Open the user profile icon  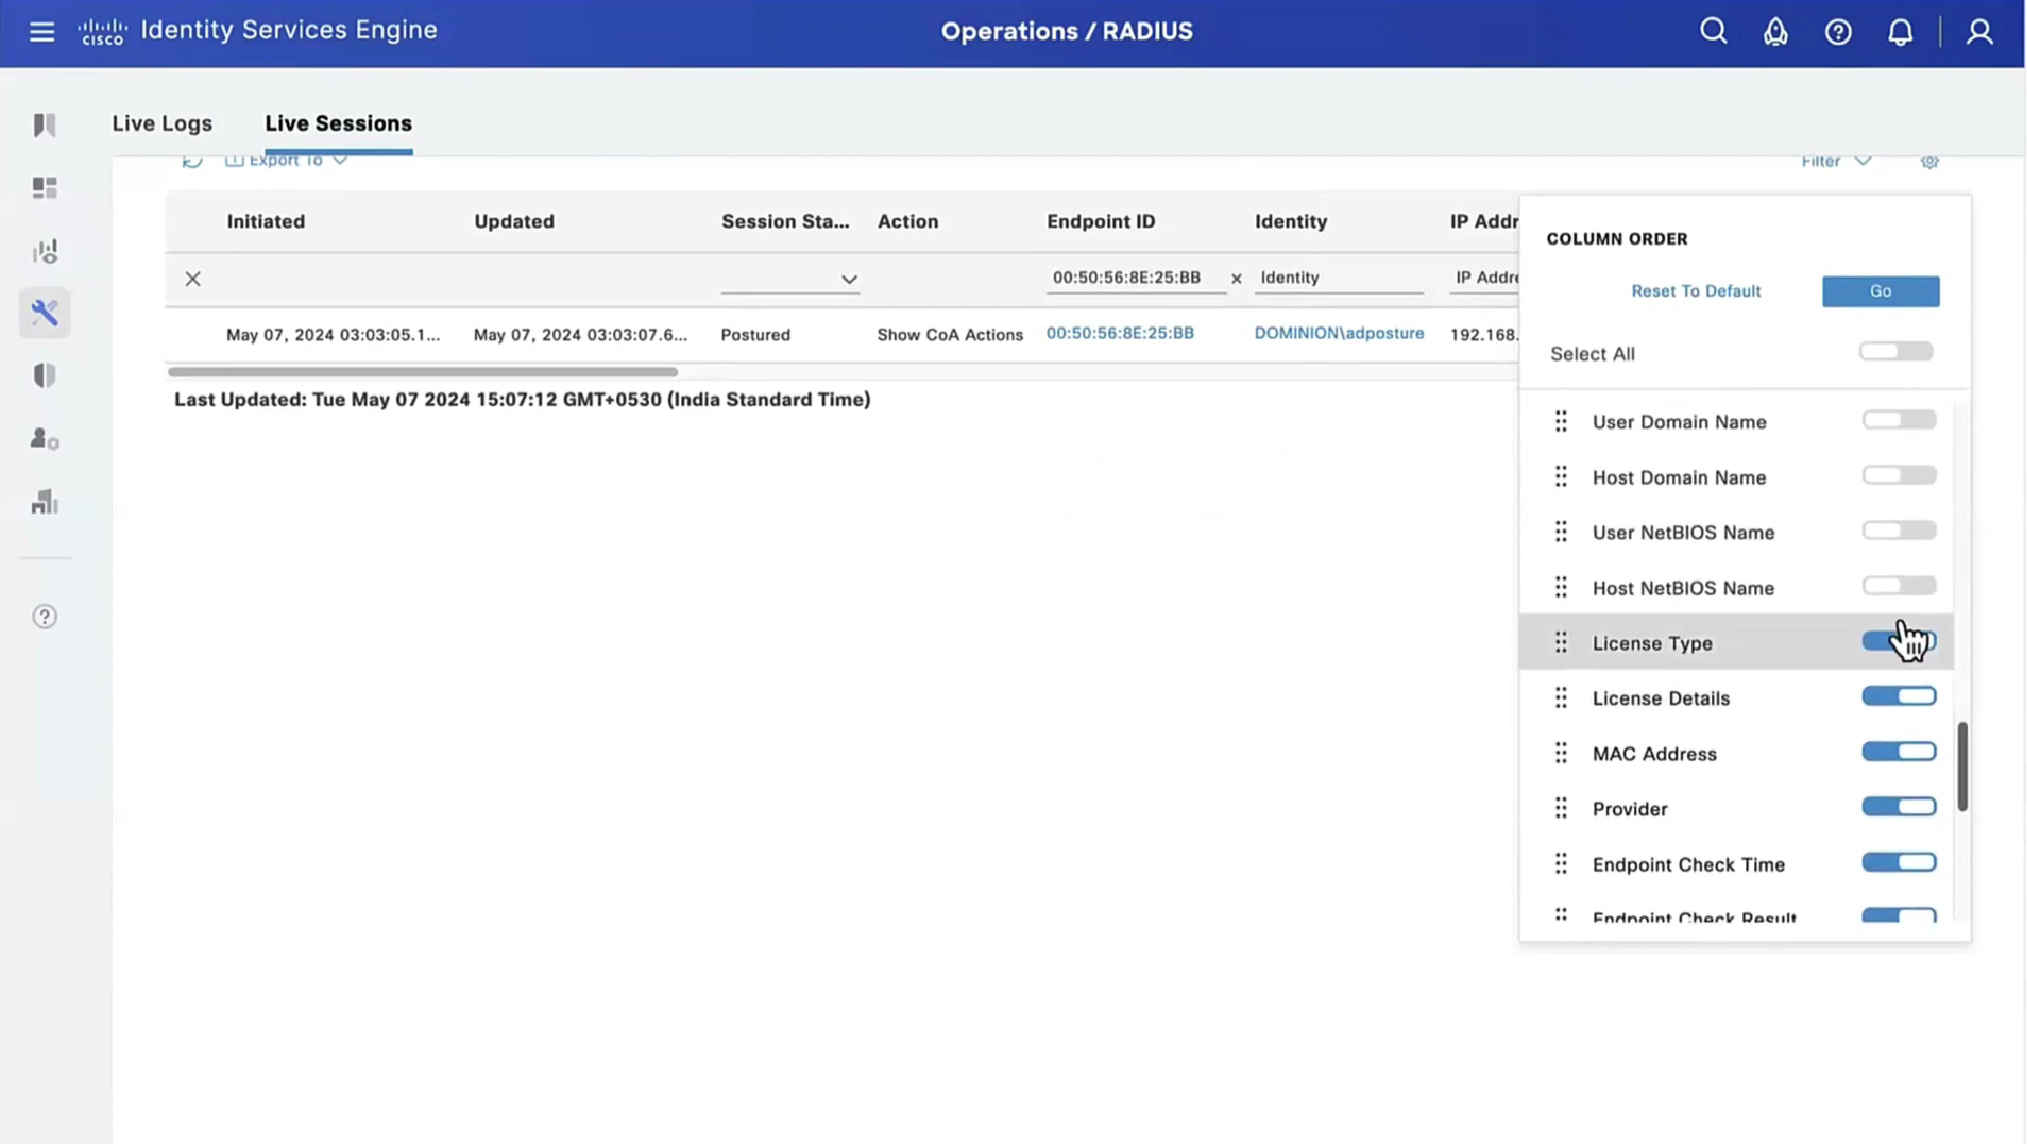pos(1979,32)
